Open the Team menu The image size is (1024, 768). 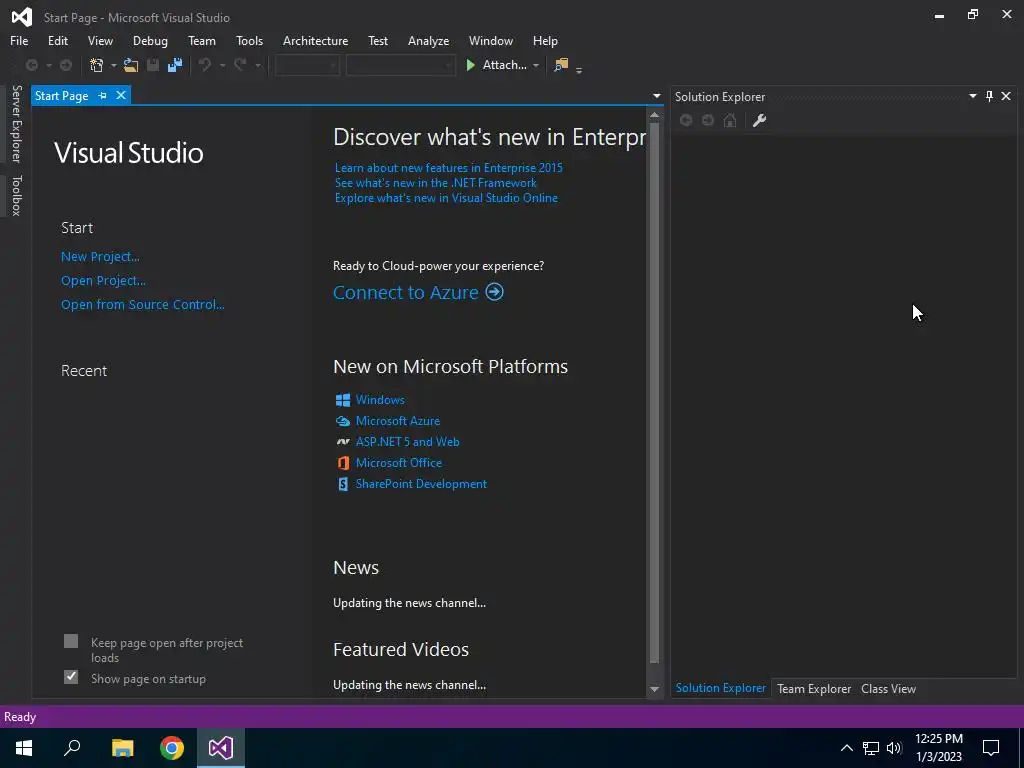[x=202, y=40]
